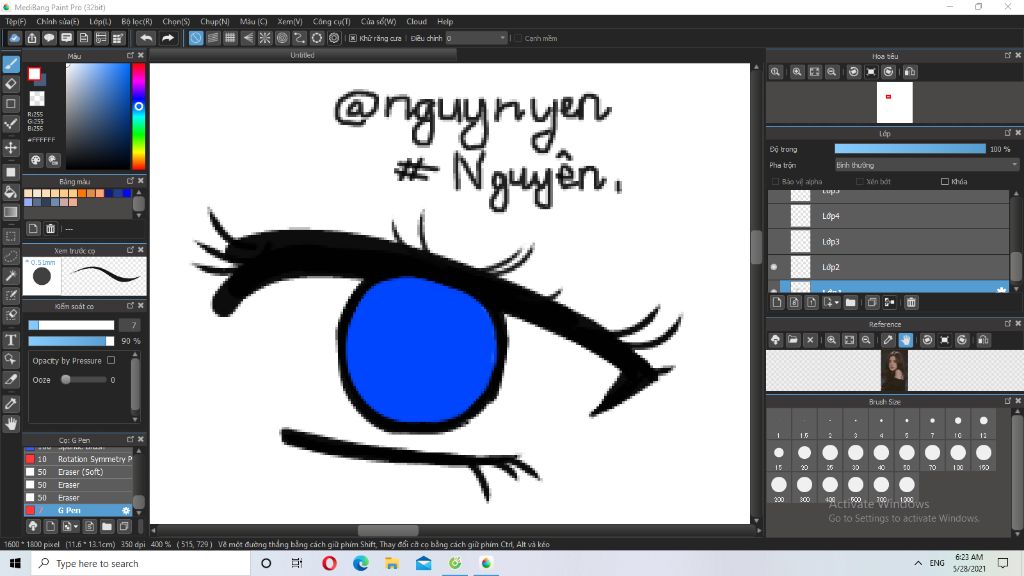Open a reference image via folder icon
Image resolution: width=1024 pixels, height=576 pixels.
(793, 340)
